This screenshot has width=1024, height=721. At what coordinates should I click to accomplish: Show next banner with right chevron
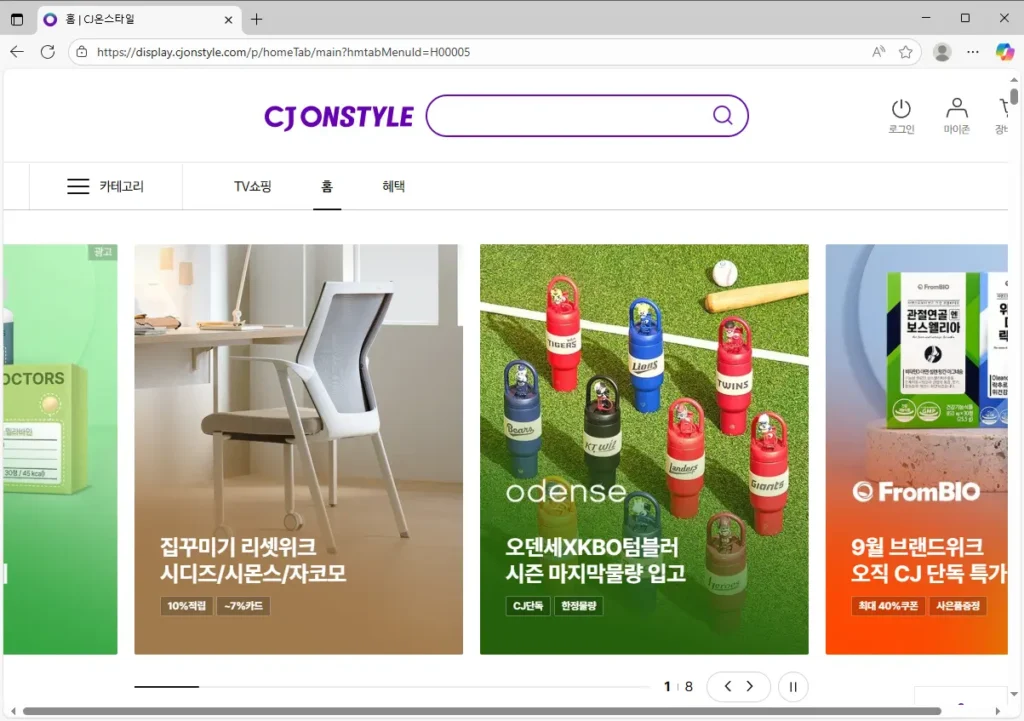(750, 687)
